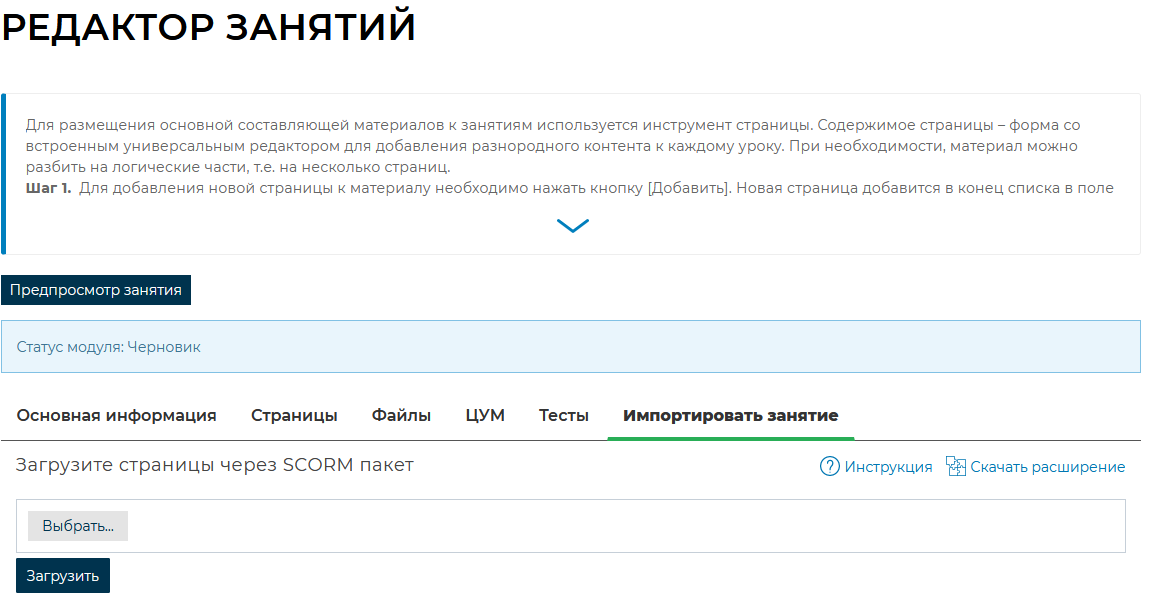The height and width of the screenshot is (600, 1151).
Task: Click the Редактор занятий page heading
Action: pyautogui.click(x=208, y=28)
